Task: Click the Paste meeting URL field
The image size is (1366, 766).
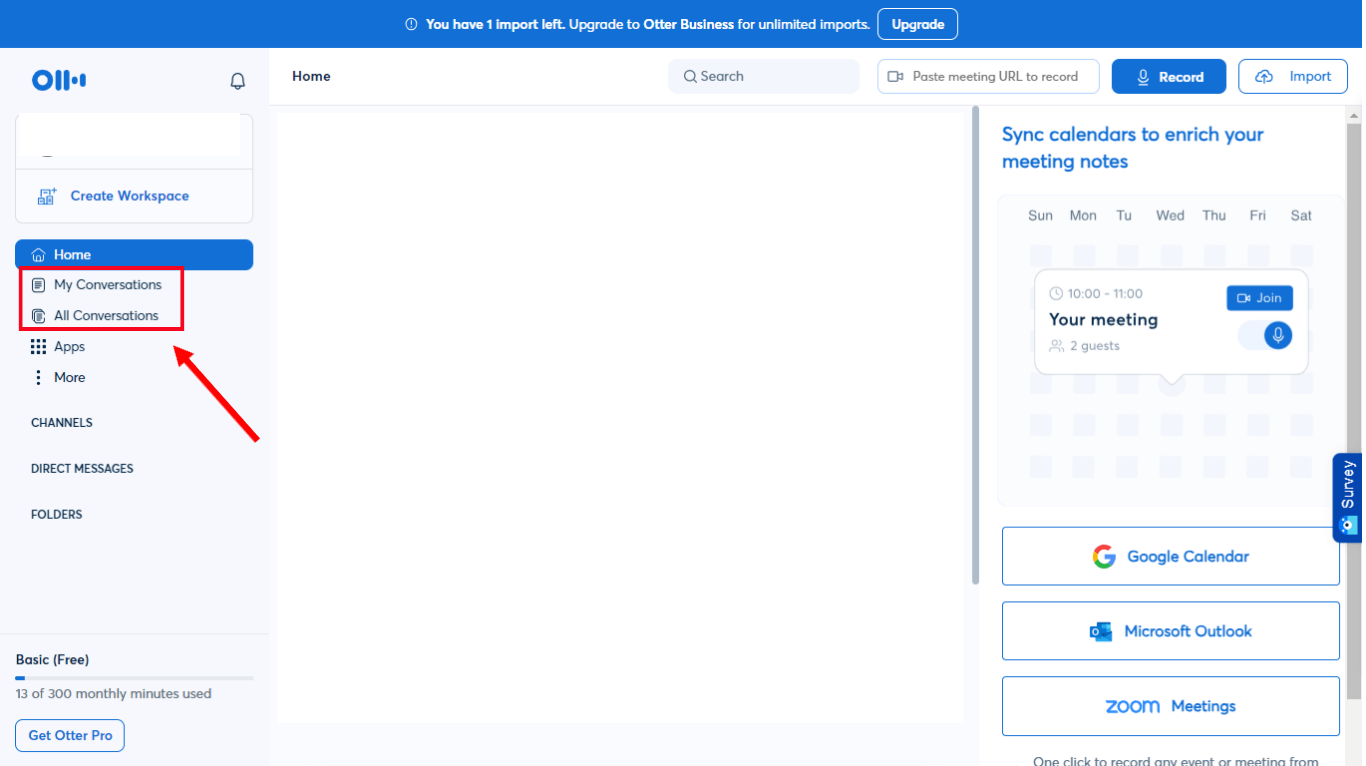Action: [988, 76]
